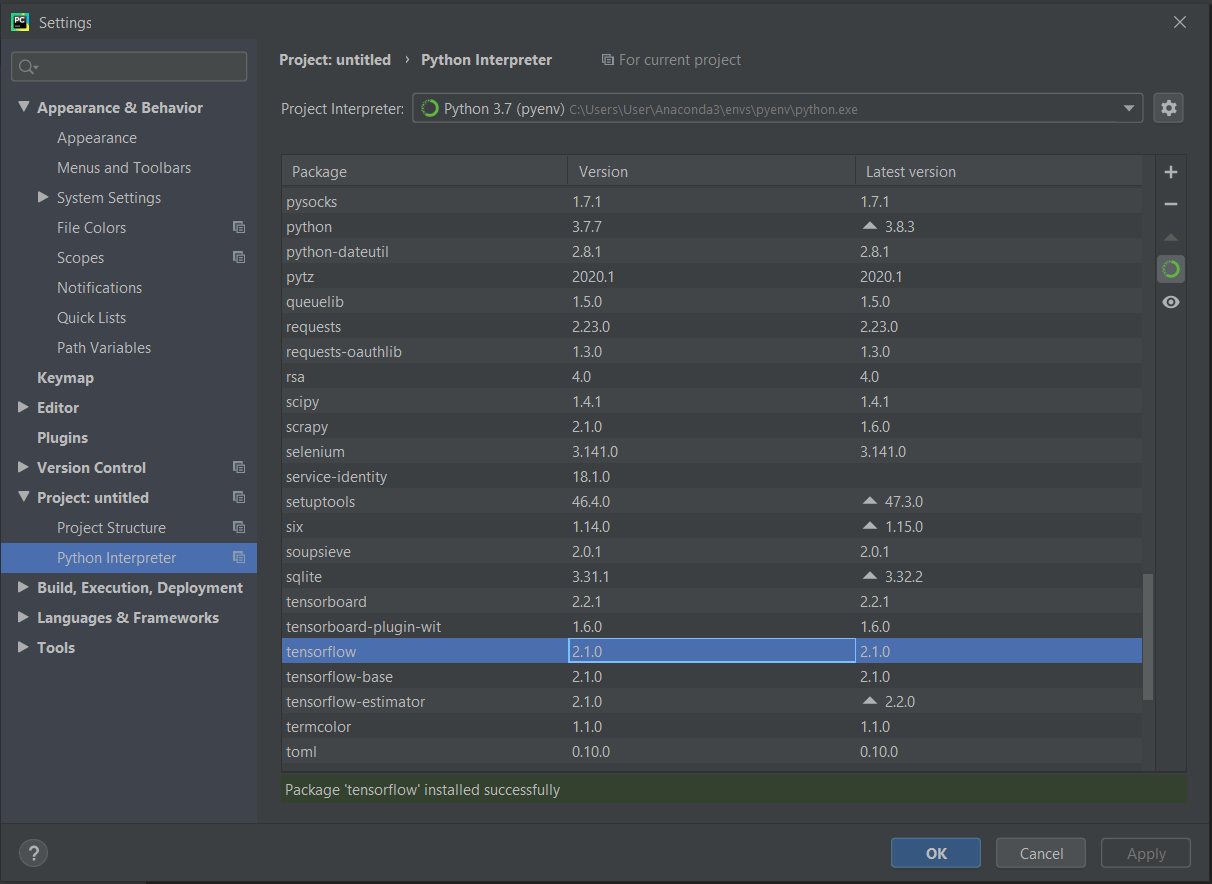Sort by the Package column header
The height and width of the screenshot is (884, 1212).
click(425, 172)
